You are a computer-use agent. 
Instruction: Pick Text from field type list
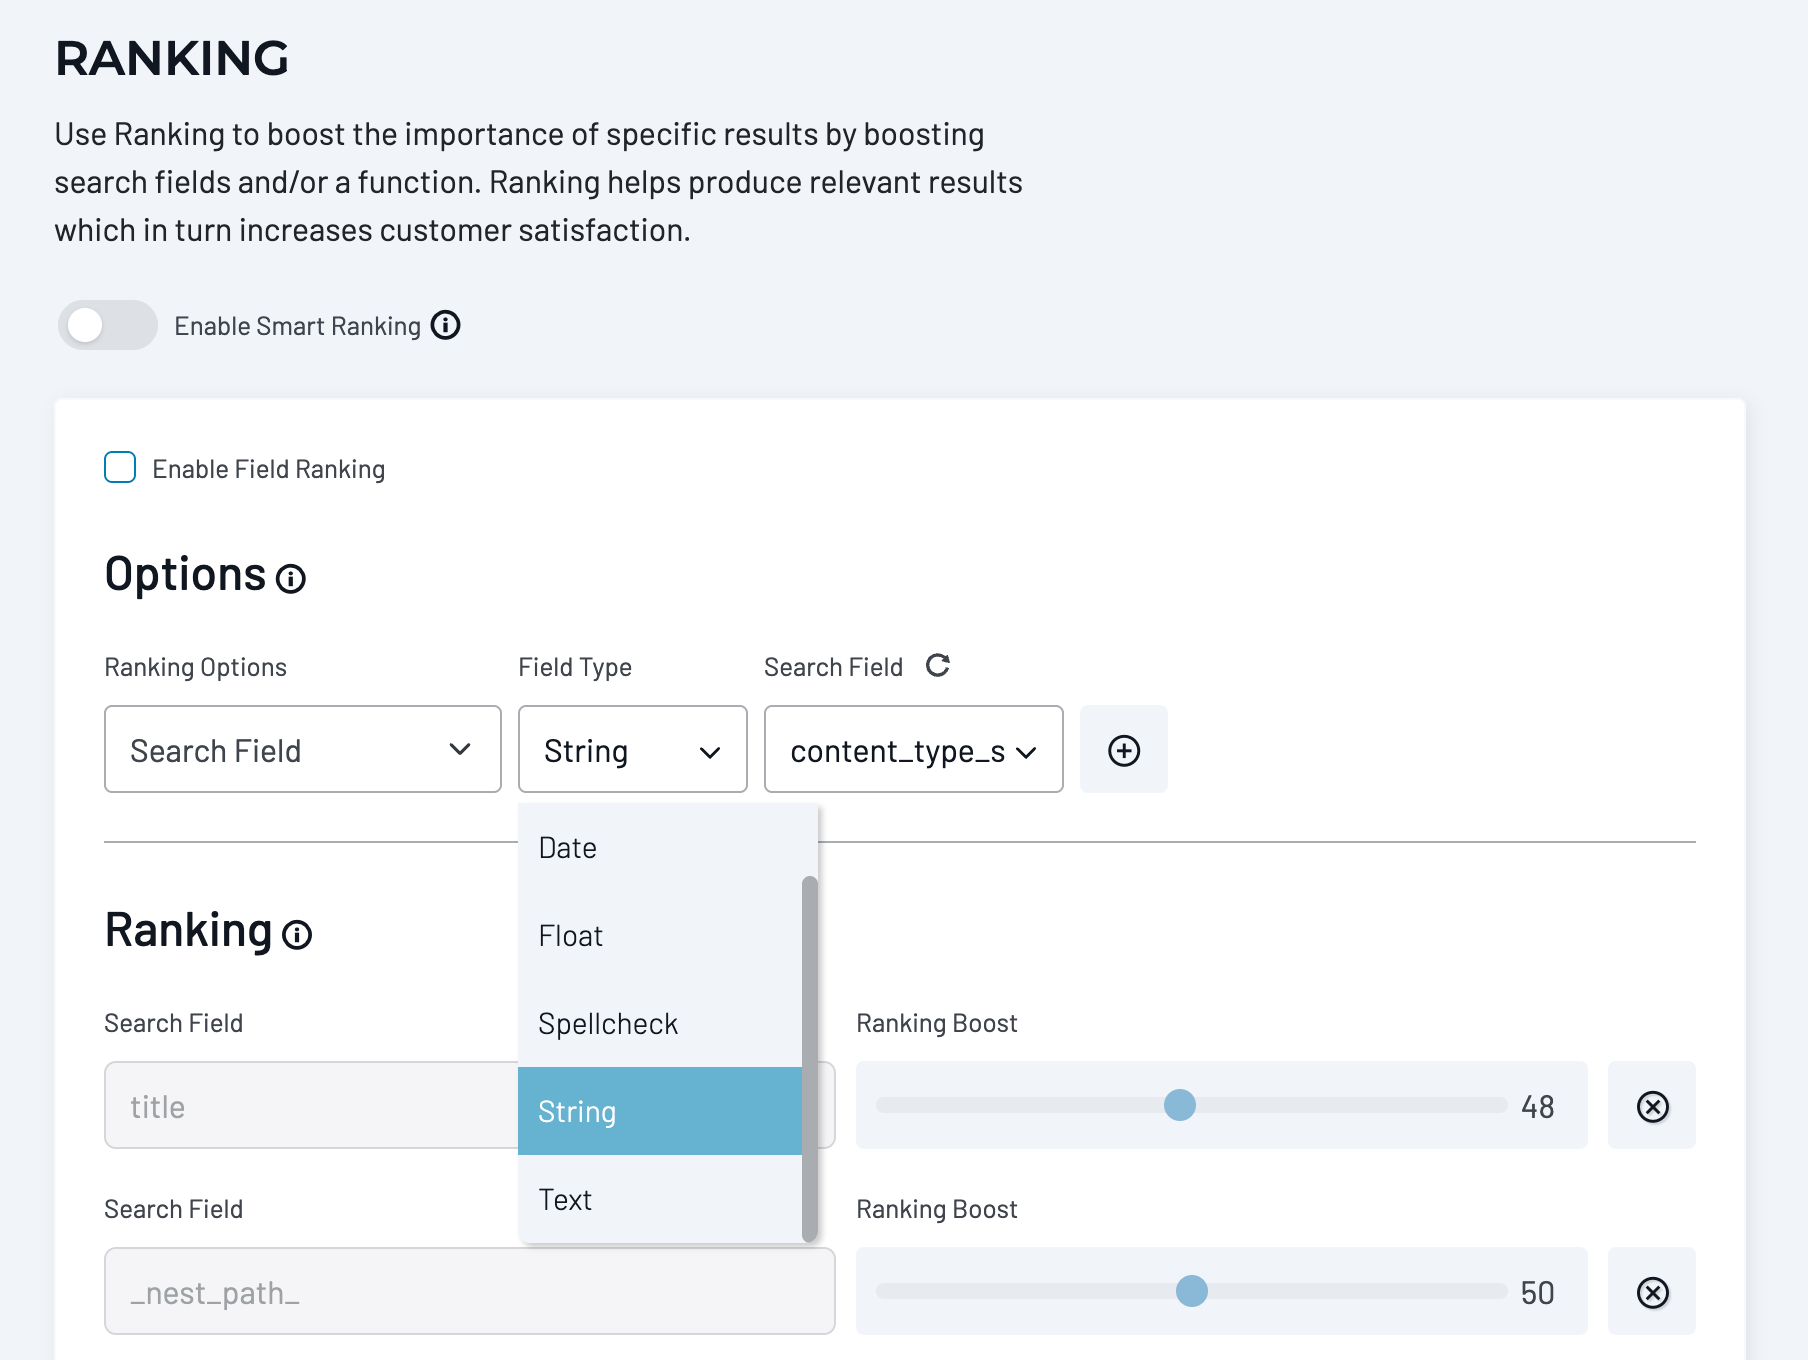coord(660,1199)
